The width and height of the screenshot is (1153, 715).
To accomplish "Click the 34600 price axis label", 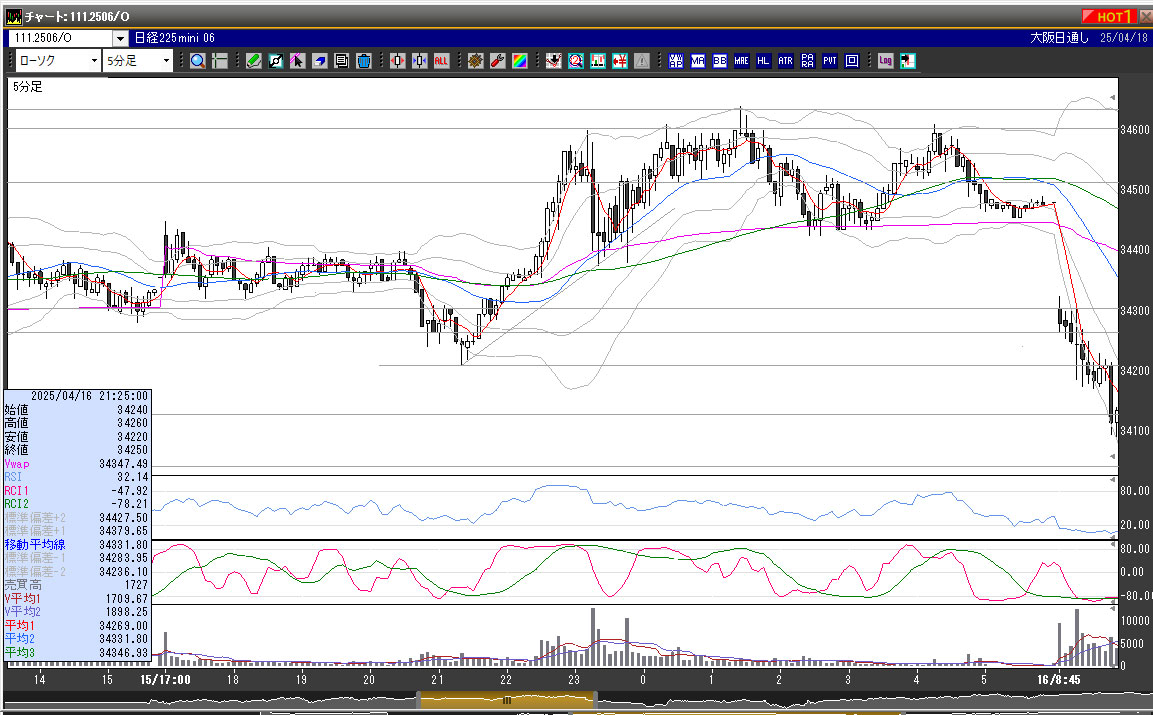I will click(1134, 129).
